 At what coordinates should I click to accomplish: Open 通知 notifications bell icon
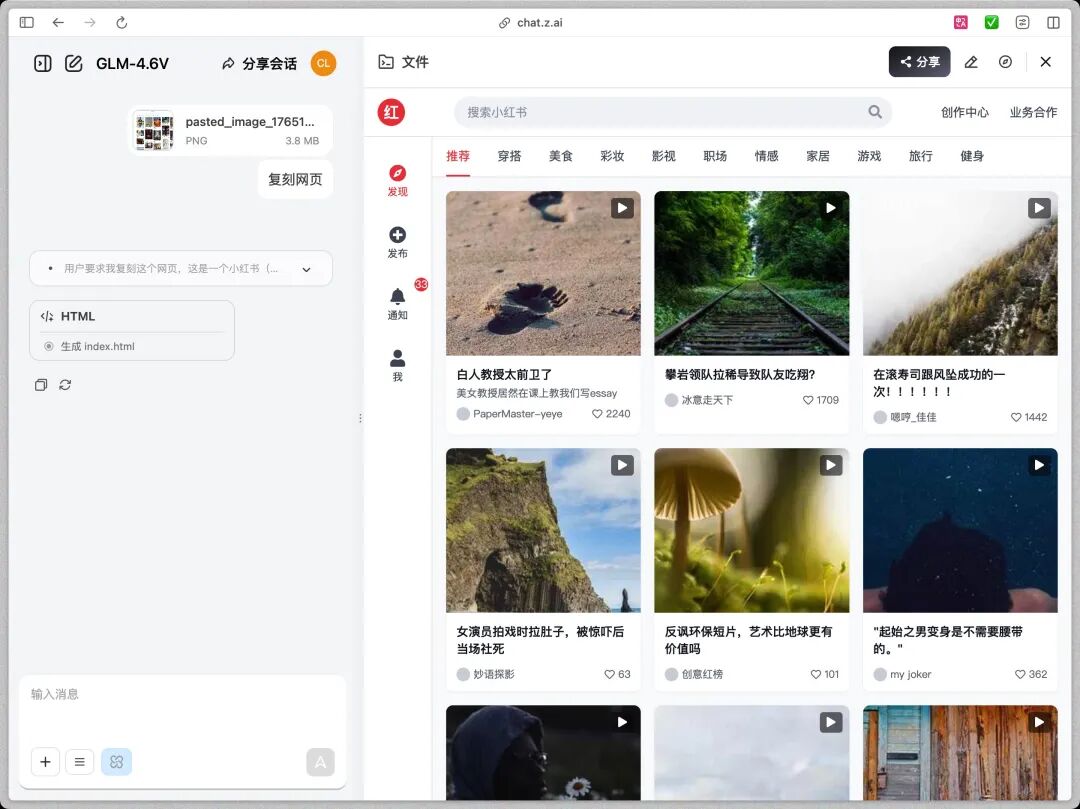pos(397,297)
